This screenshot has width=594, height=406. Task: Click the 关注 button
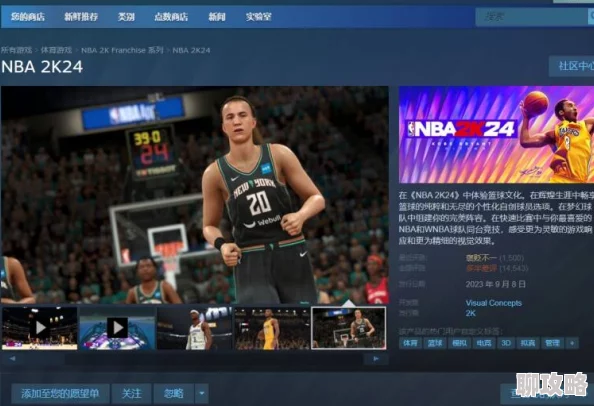[x=131, y=394]
